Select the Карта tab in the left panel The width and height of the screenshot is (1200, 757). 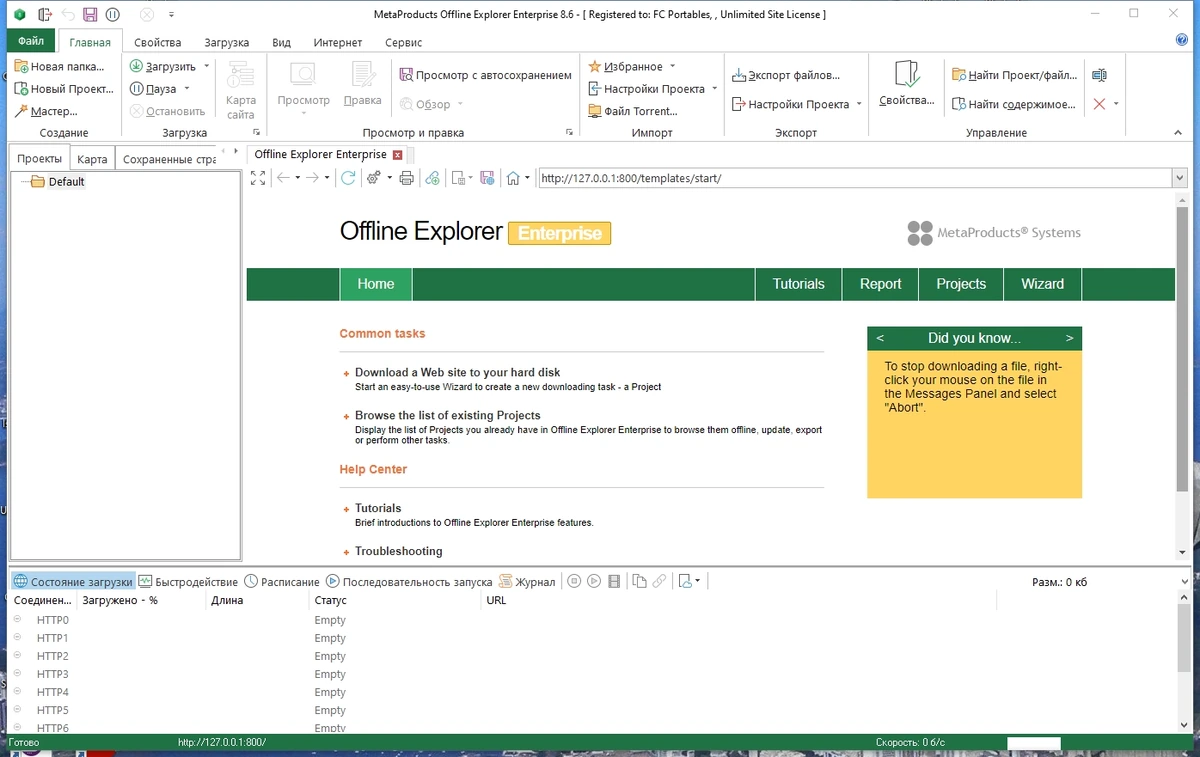92,159
